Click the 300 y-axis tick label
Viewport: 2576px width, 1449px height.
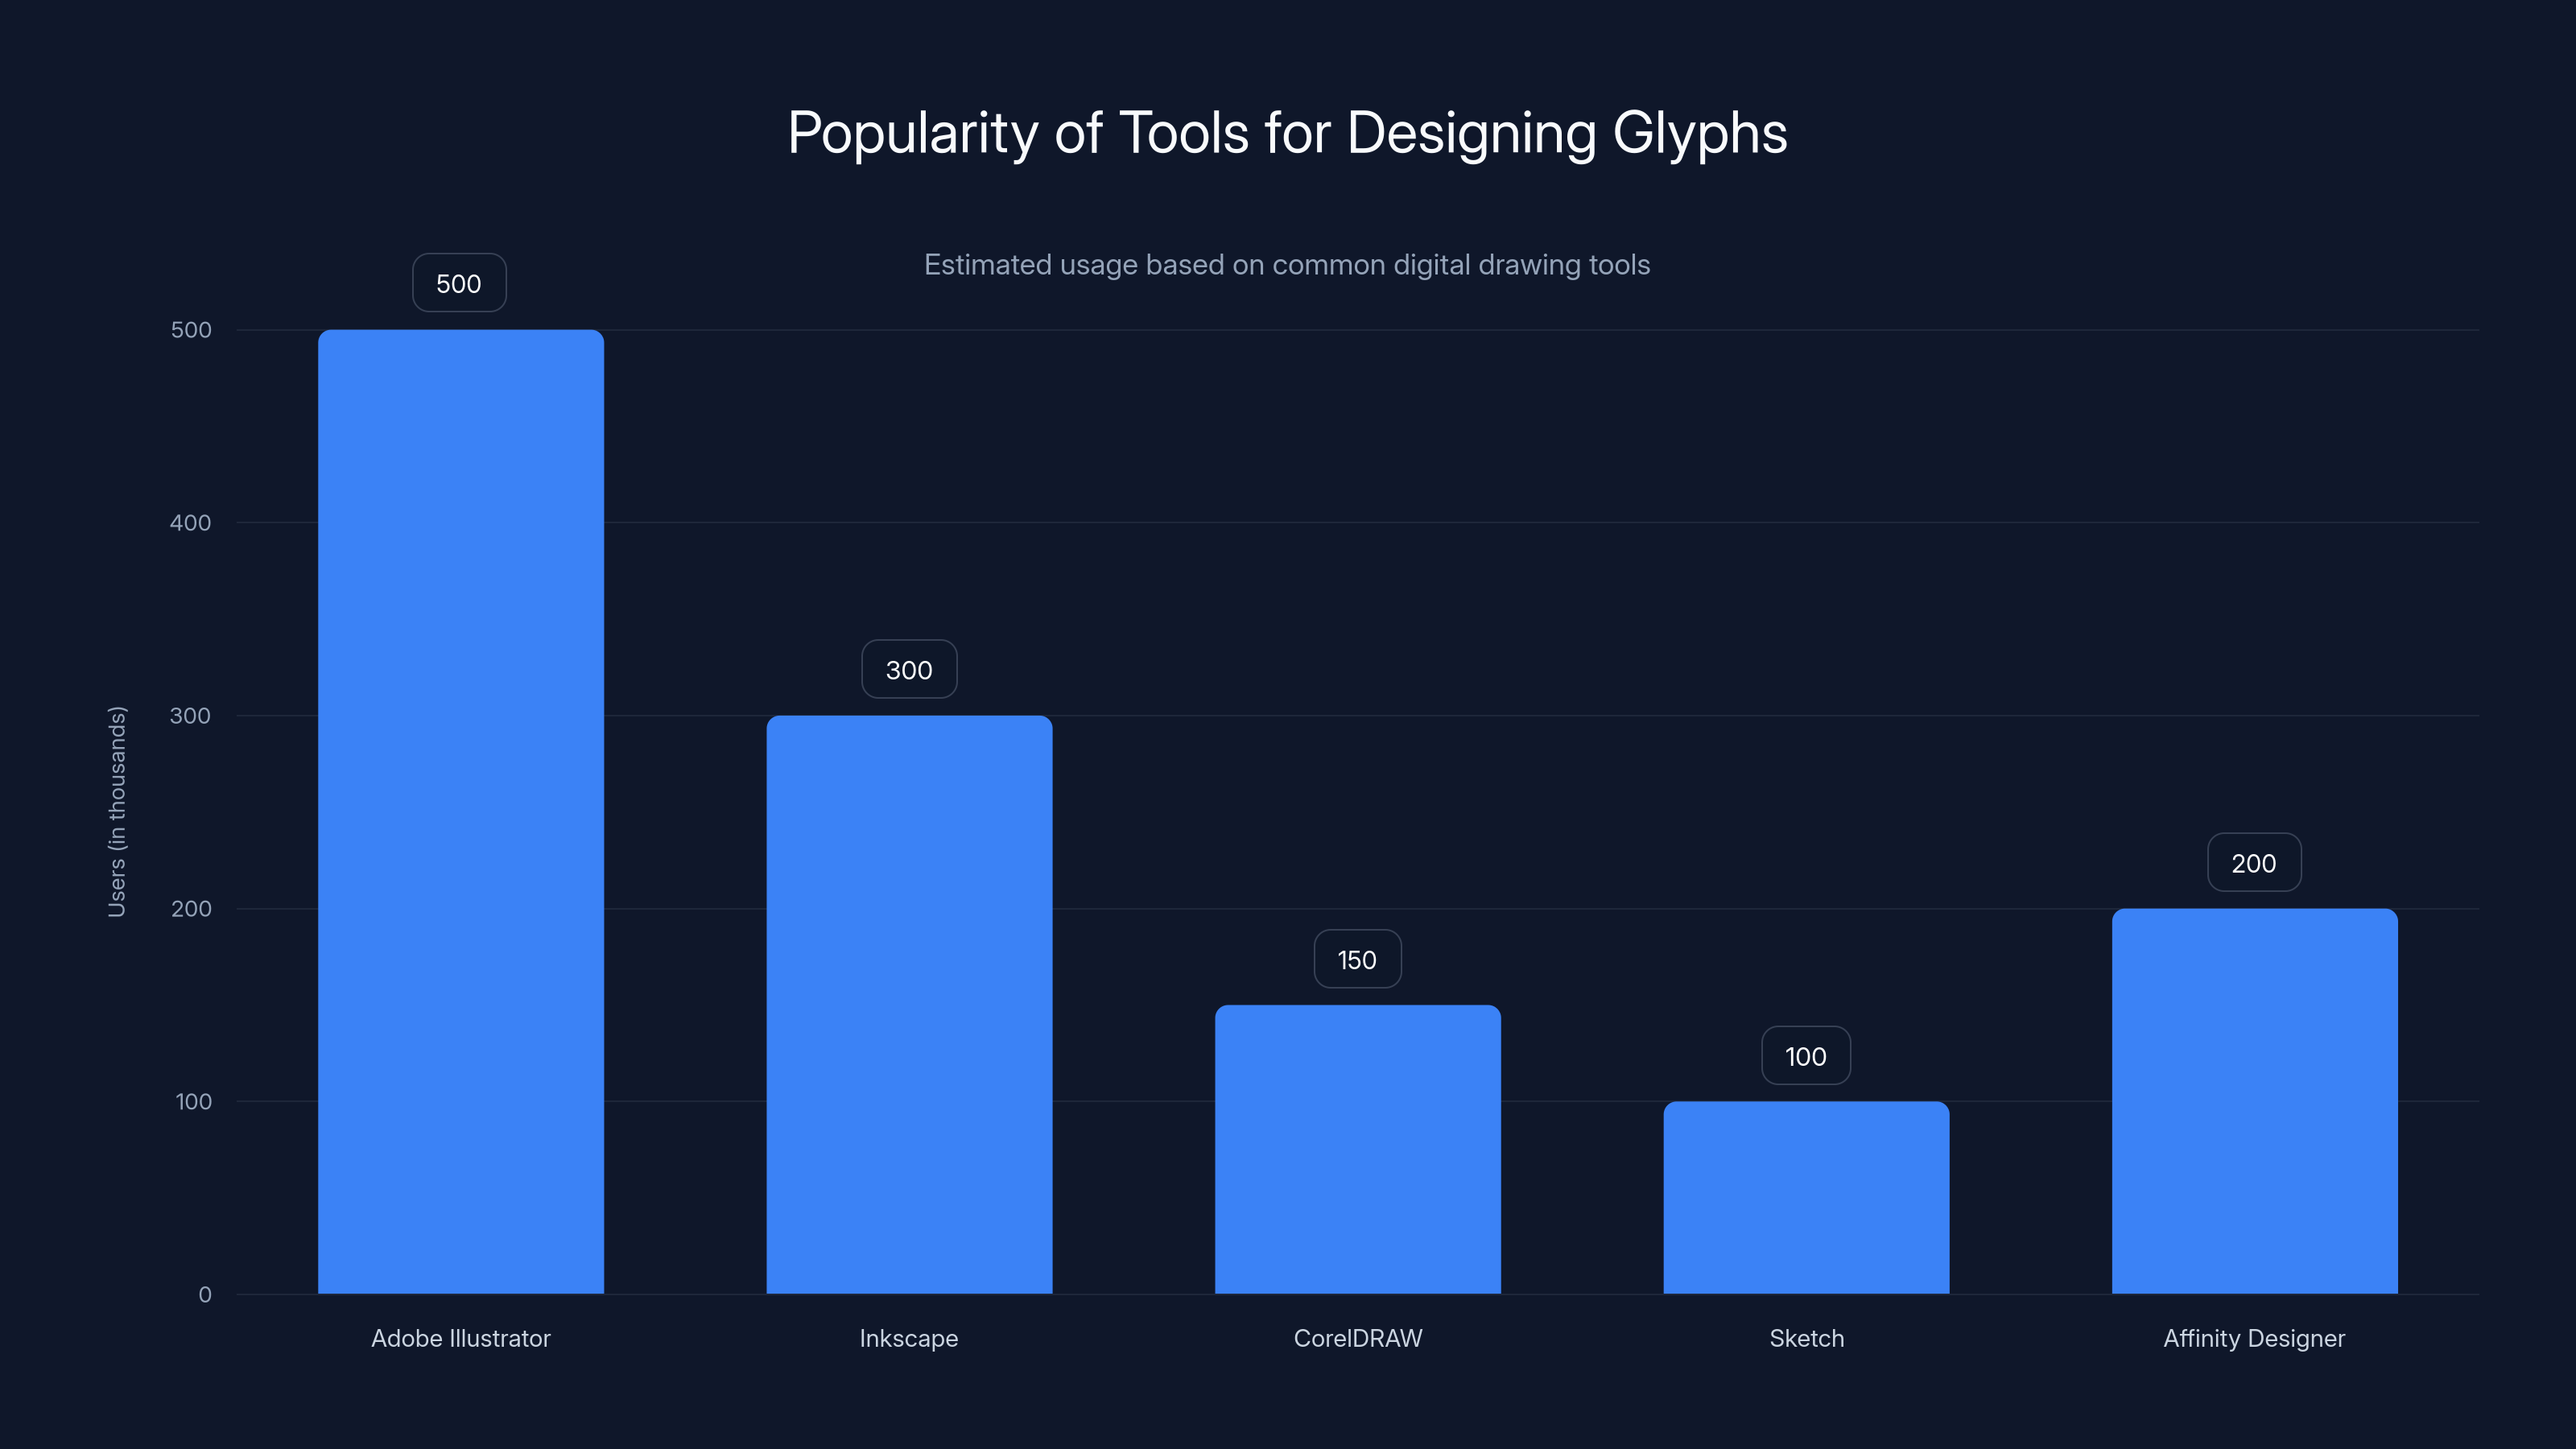pos(191,716)
